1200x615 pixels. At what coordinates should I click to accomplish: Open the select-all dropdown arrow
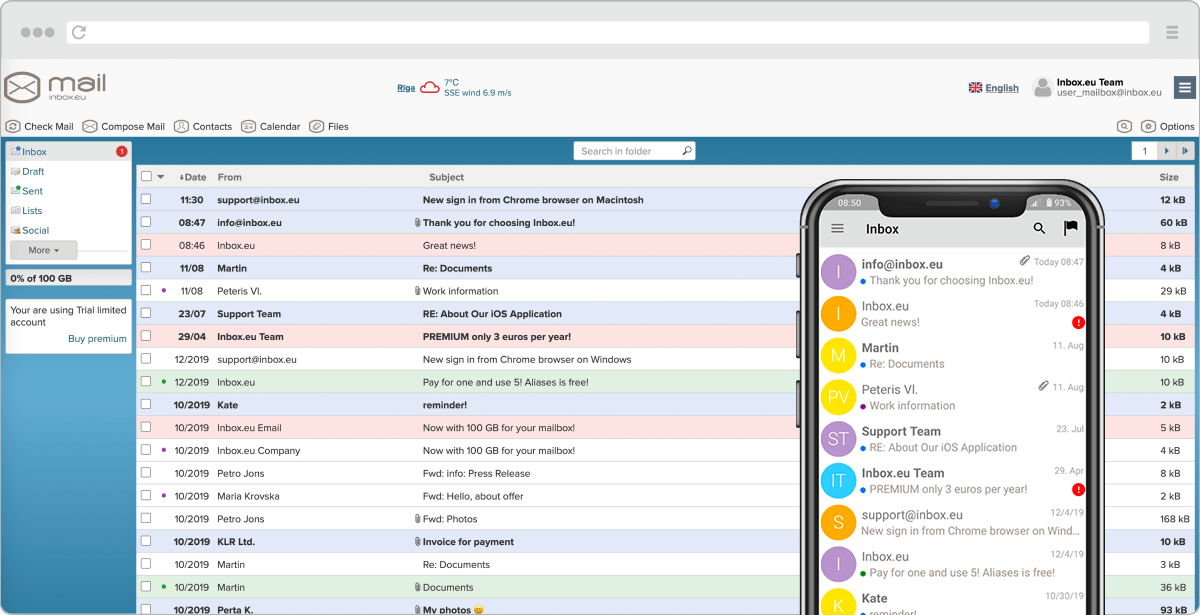coord(160,177)
